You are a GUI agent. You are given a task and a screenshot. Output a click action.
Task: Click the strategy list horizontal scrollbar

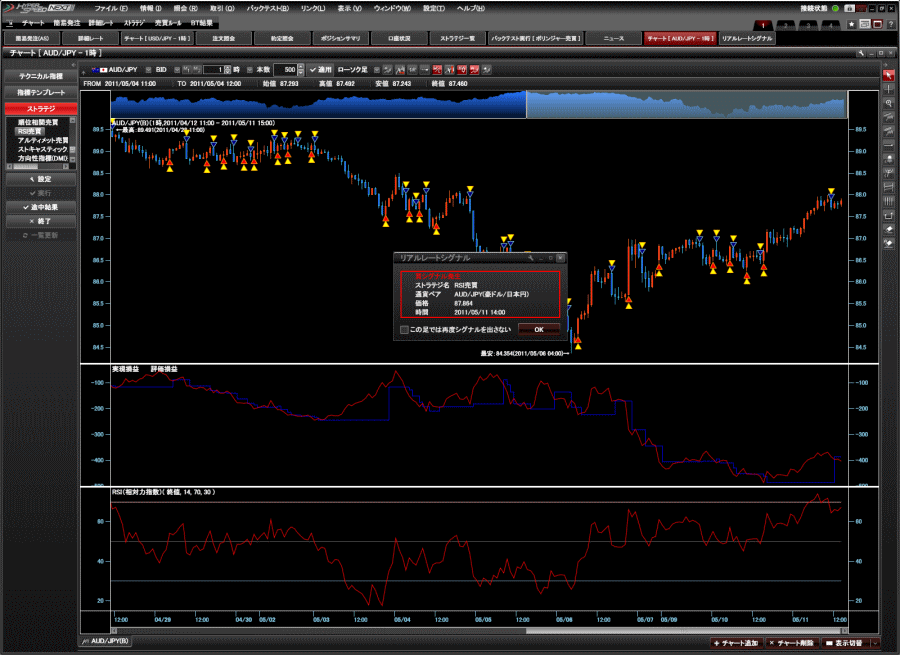tap(38, 166)
